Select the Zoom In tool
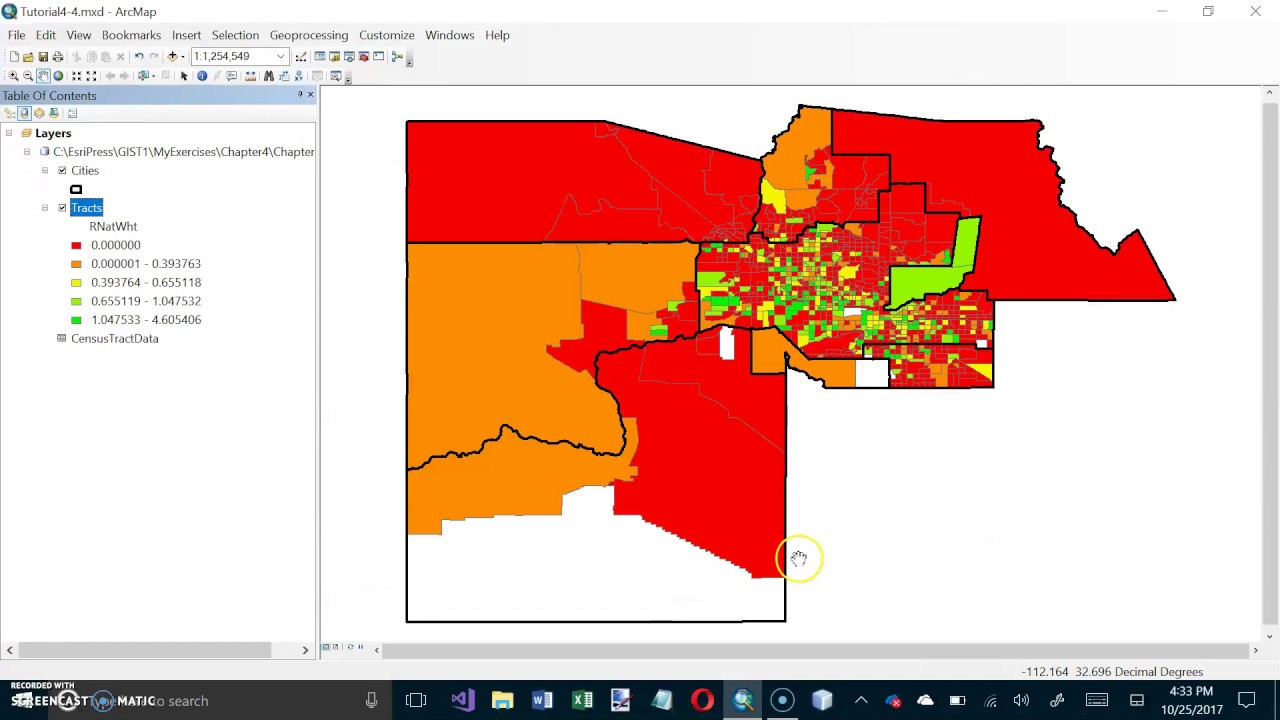This screenshot has width=1280, height=720. 13,76
